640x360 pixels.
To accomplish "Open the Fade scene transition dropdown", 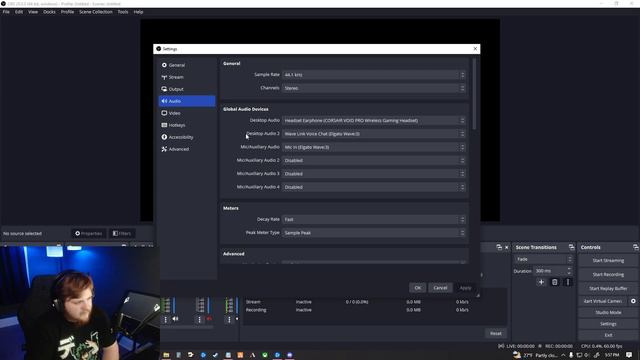I will point(543,259).
